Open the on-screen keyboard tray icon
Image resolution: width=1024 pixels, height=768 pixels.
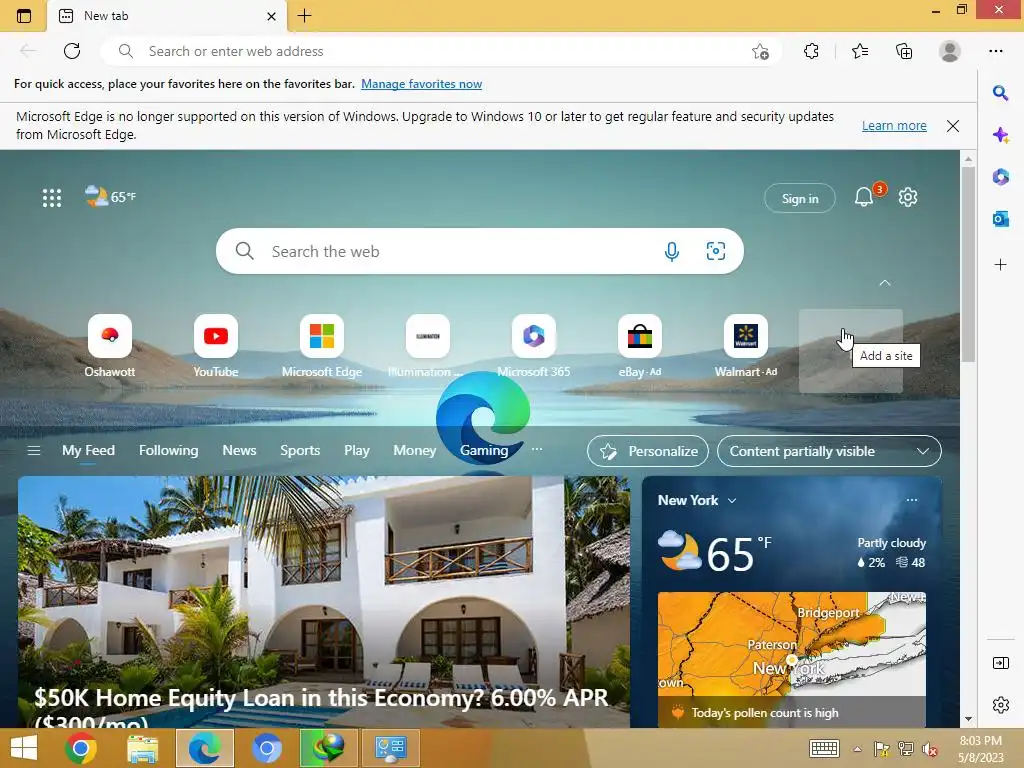point(824,748)
